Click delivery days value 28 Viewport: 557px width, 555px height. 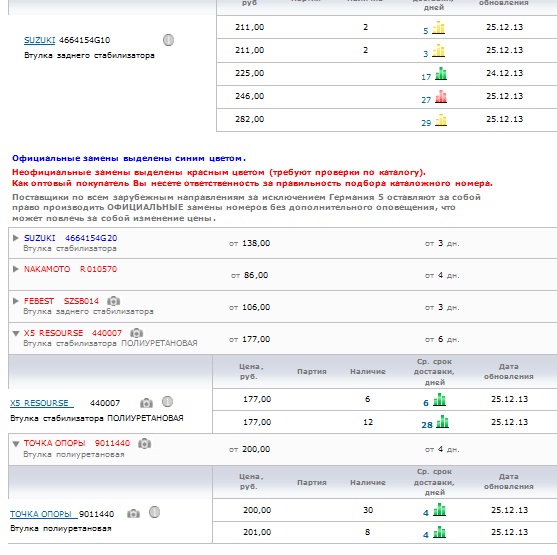pos(427,425)
